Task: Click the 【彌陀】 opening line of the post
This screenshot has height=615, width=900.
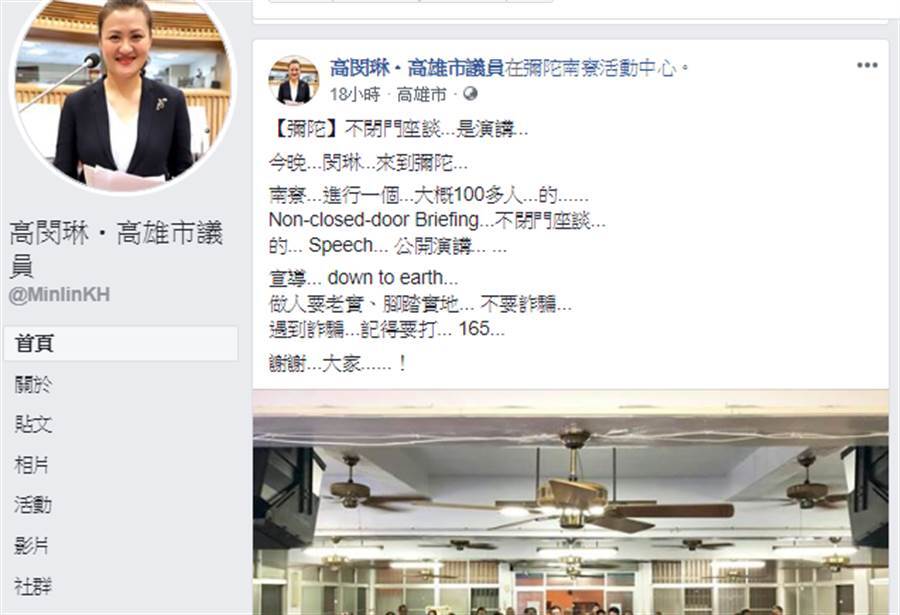Action: point(398,130)
